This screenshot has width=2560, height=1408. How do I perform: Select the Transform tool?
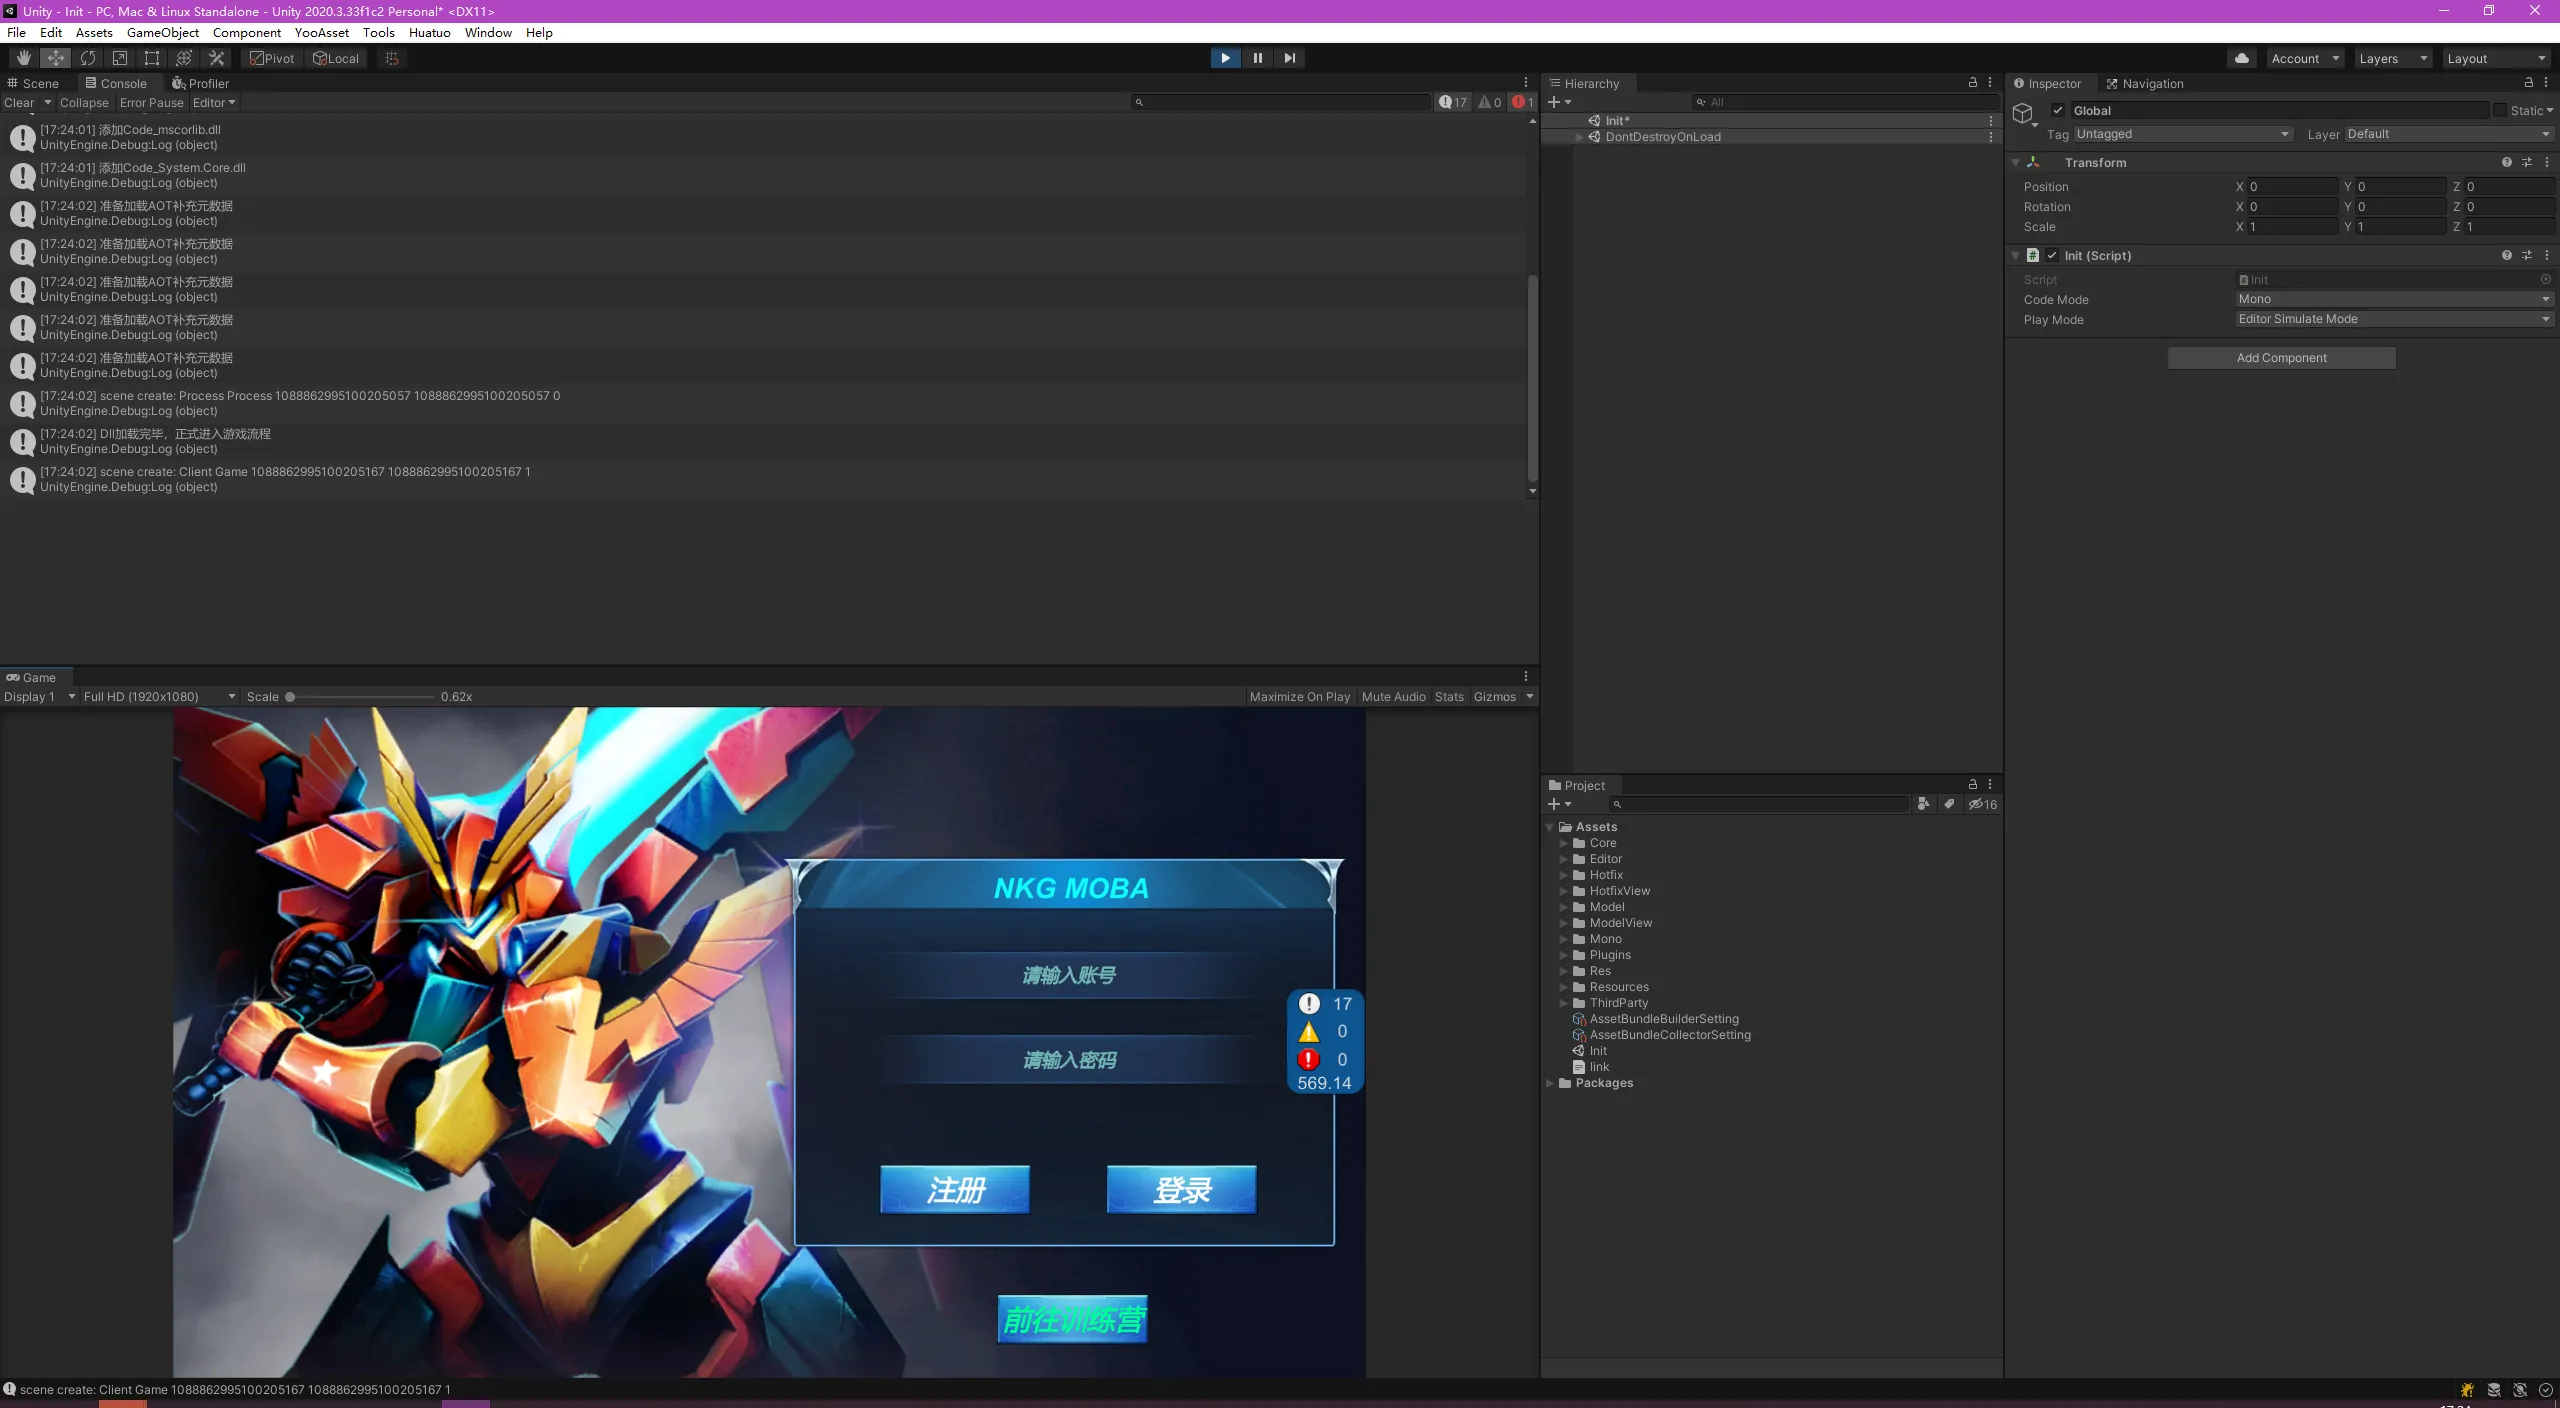click(x=184, y=58)
